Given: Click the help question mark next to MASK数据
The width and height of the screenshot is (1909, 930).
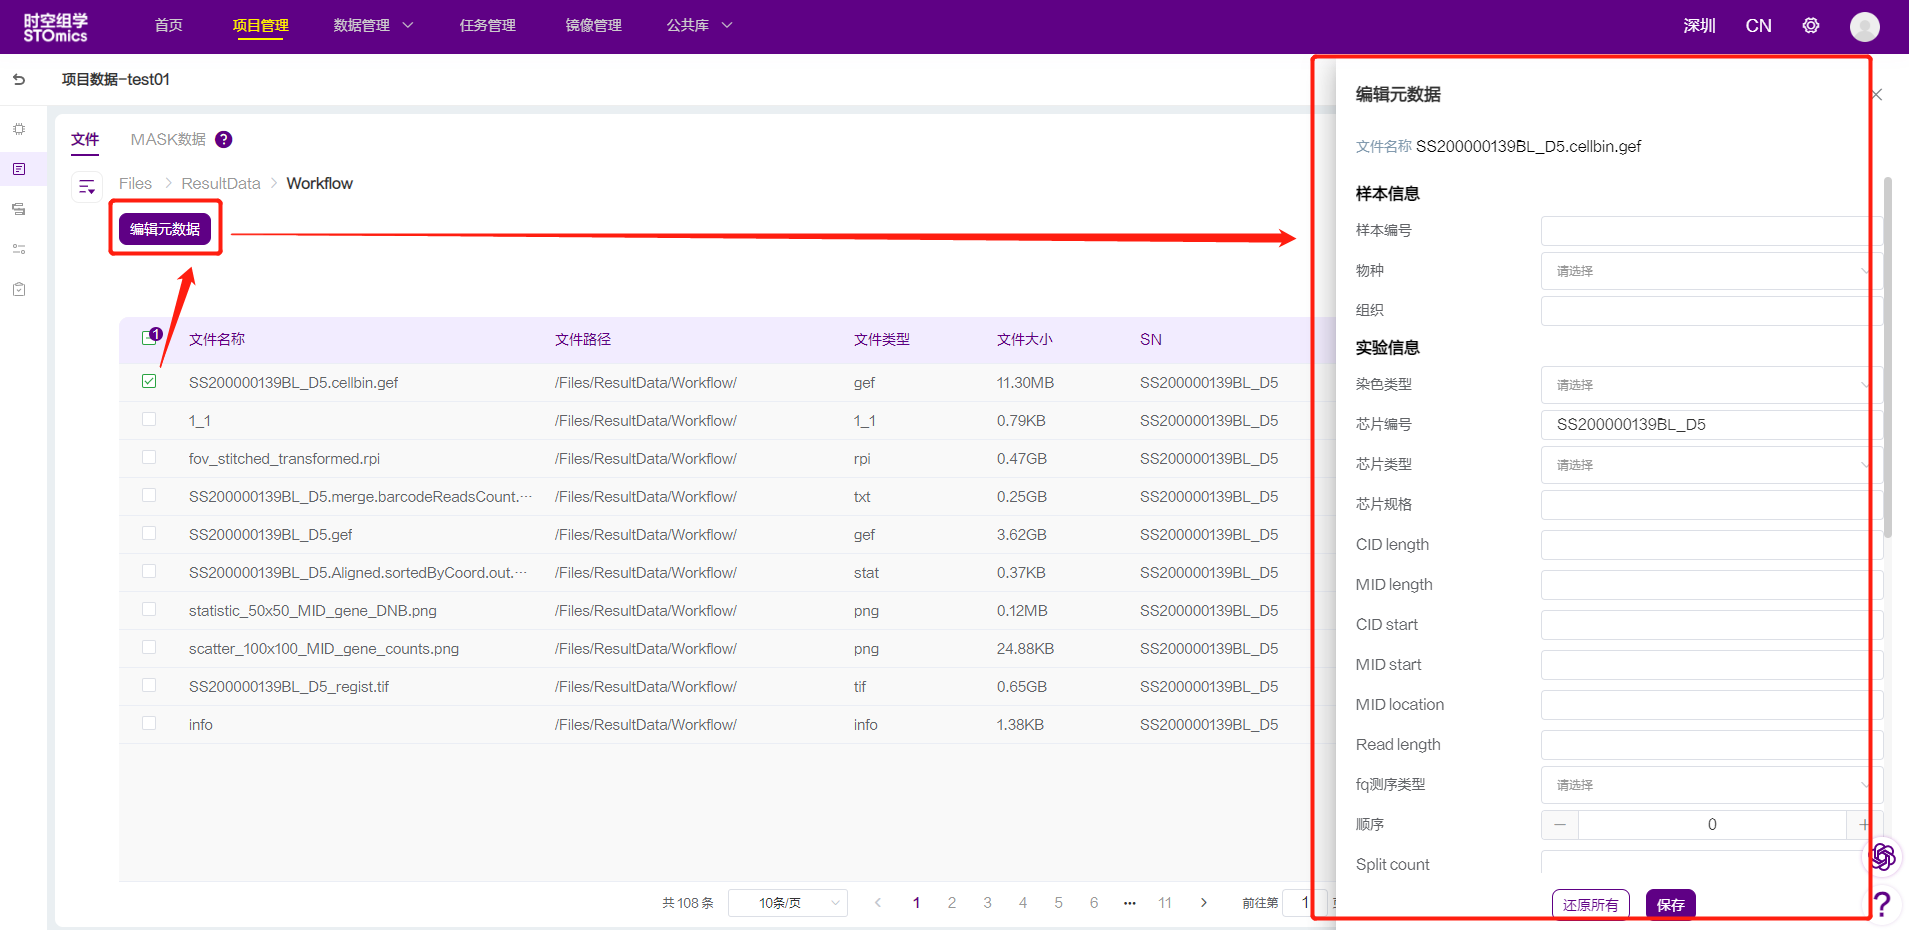Looking at the screenshot, I should coord(224,140).
